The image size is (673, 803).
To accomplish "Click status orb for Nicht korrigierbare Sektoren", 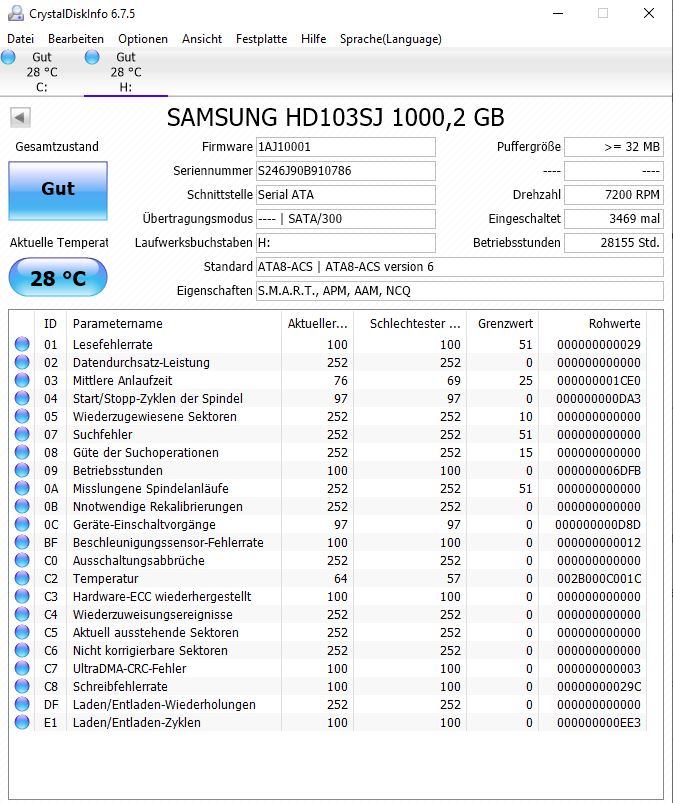I will (22, 650).
